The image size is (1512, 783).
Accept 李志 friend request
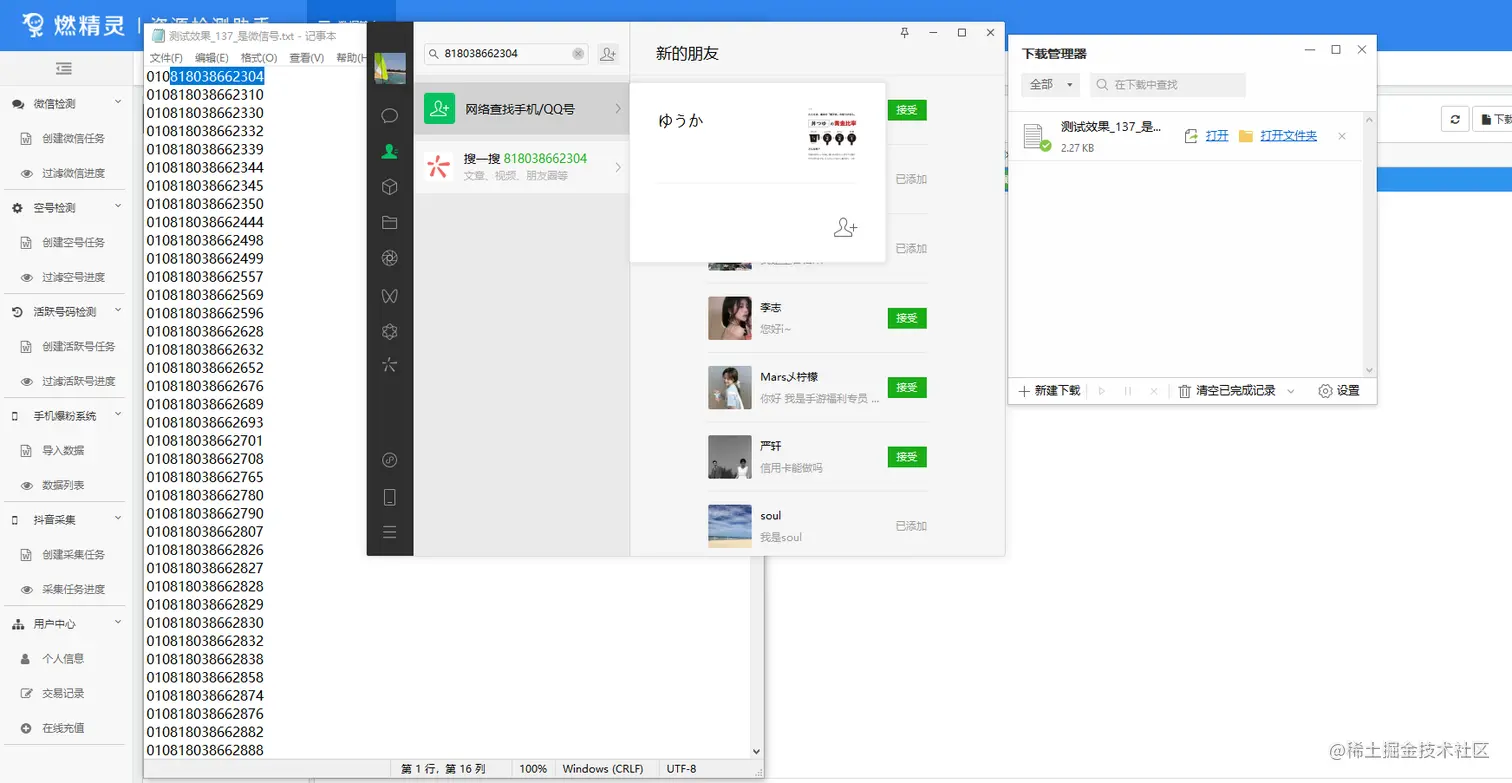907,318
